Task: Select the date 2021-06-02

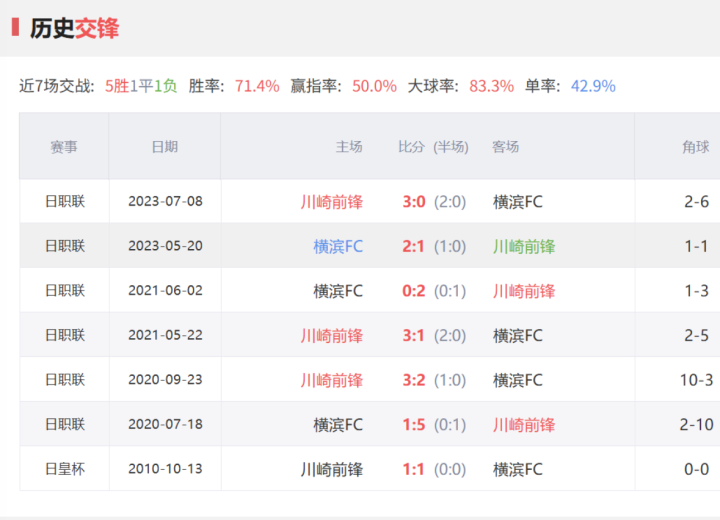Action: pyautogui.click(x=165, y=290)
